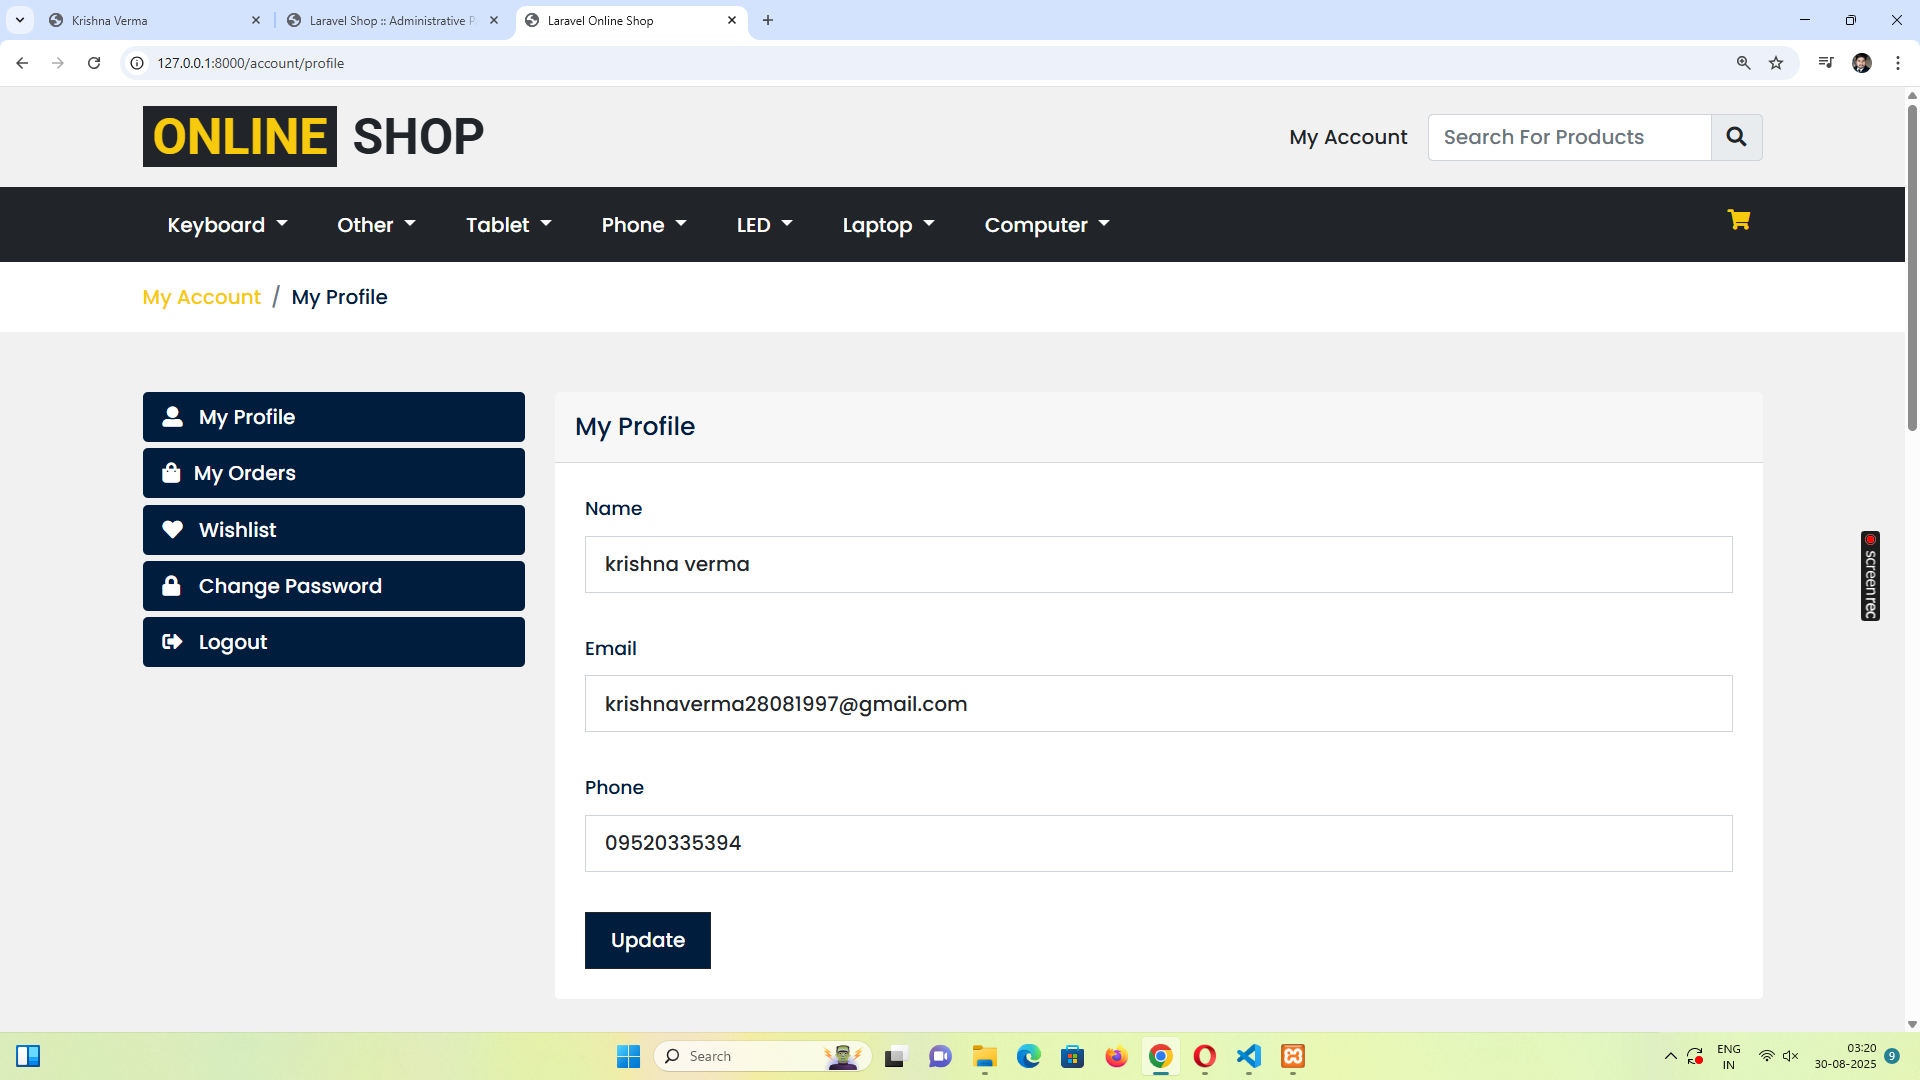Screen dimensions: 1920x1080
Task: Open the taskbar clock and date
Action: 1845,1056
